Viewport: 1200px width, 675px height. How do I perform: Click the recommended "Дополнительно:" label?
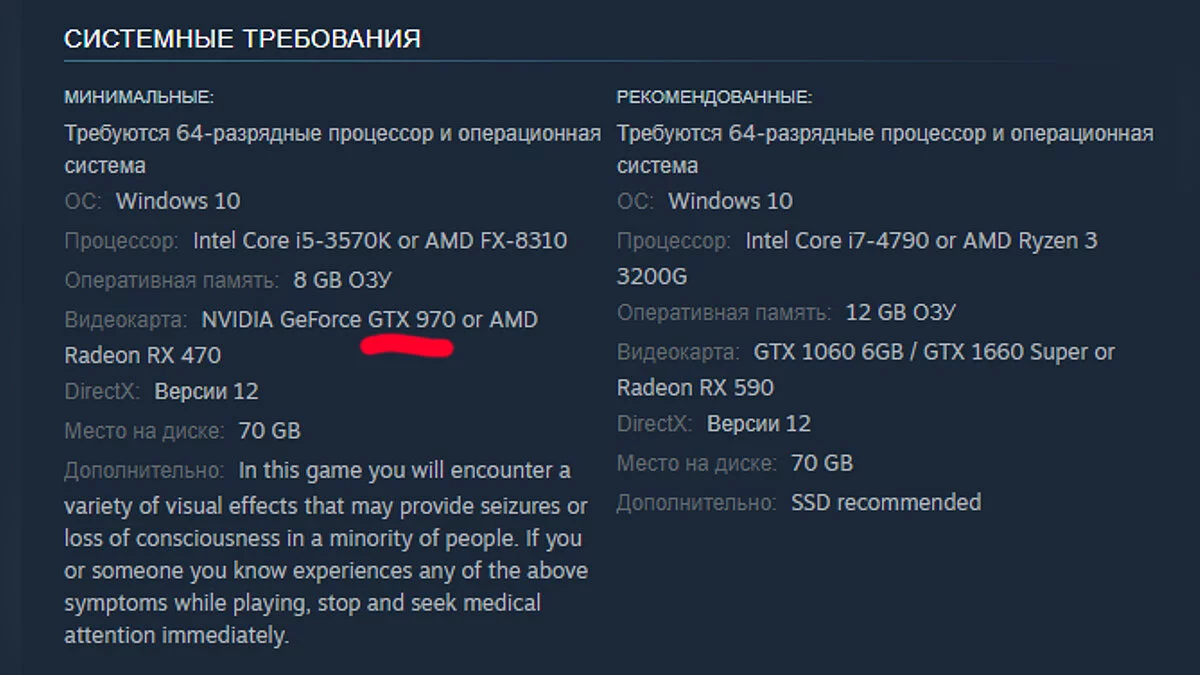click(x=696, y=502)
